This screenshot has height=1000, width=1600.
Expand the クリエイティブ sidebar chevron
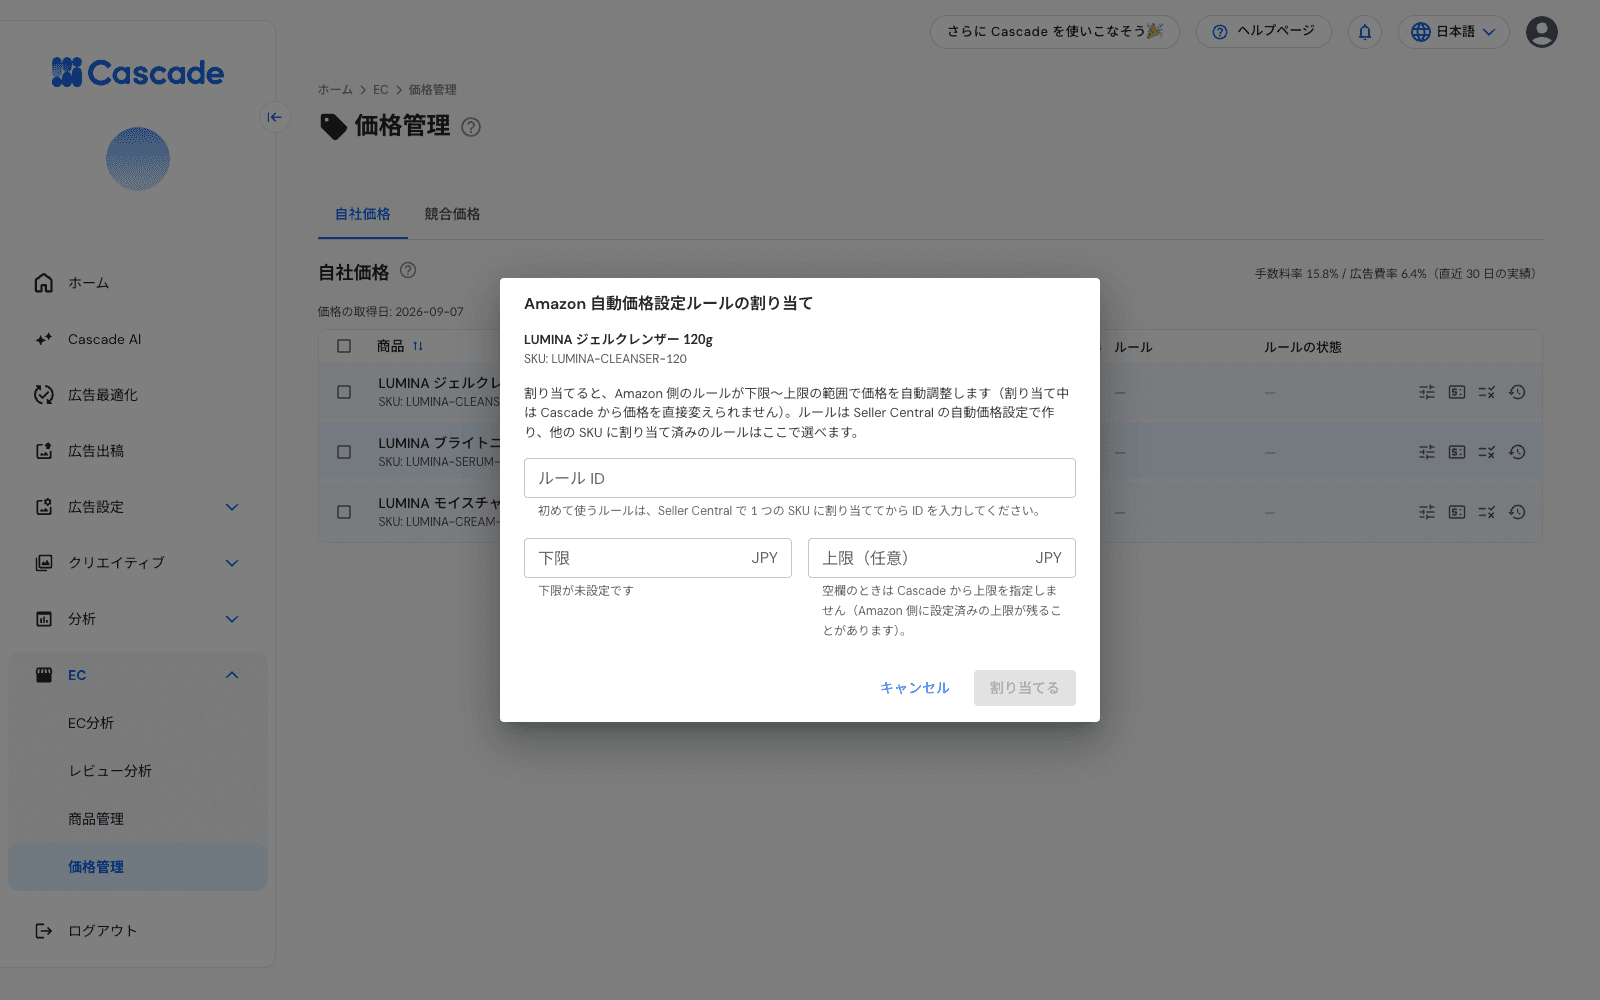232,563
